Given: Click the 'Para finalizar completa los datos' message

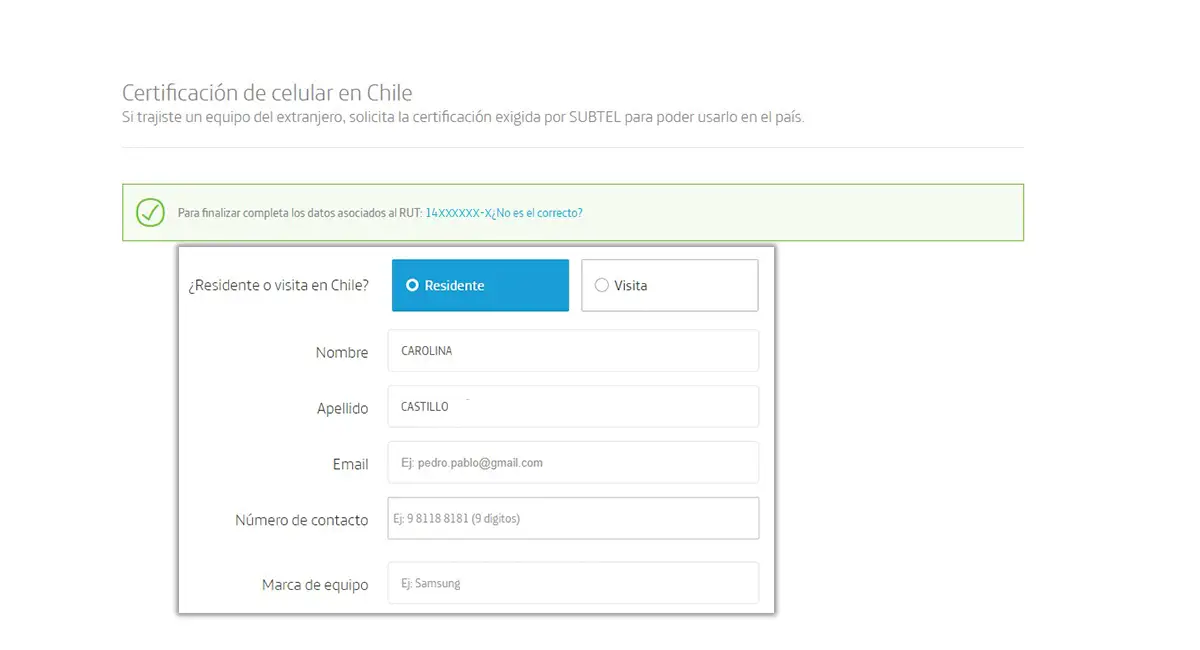Looking at the screenshot, I should click(x=300, y=213).
